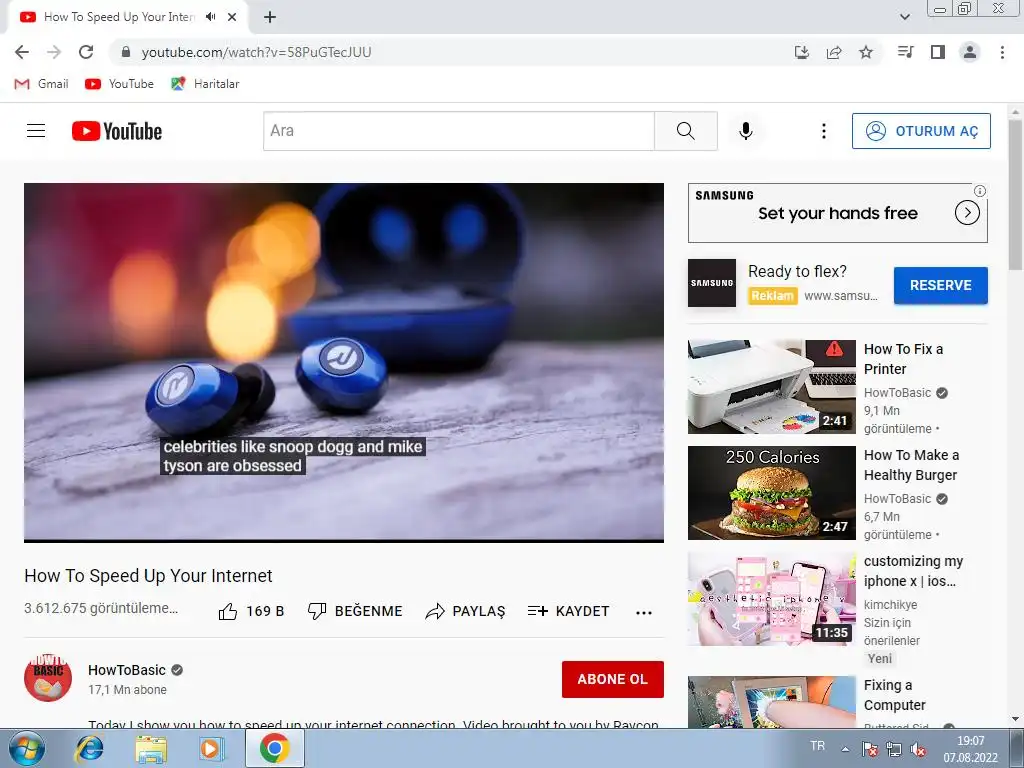
Task: Click the YouTube logo
Action: 117,131
